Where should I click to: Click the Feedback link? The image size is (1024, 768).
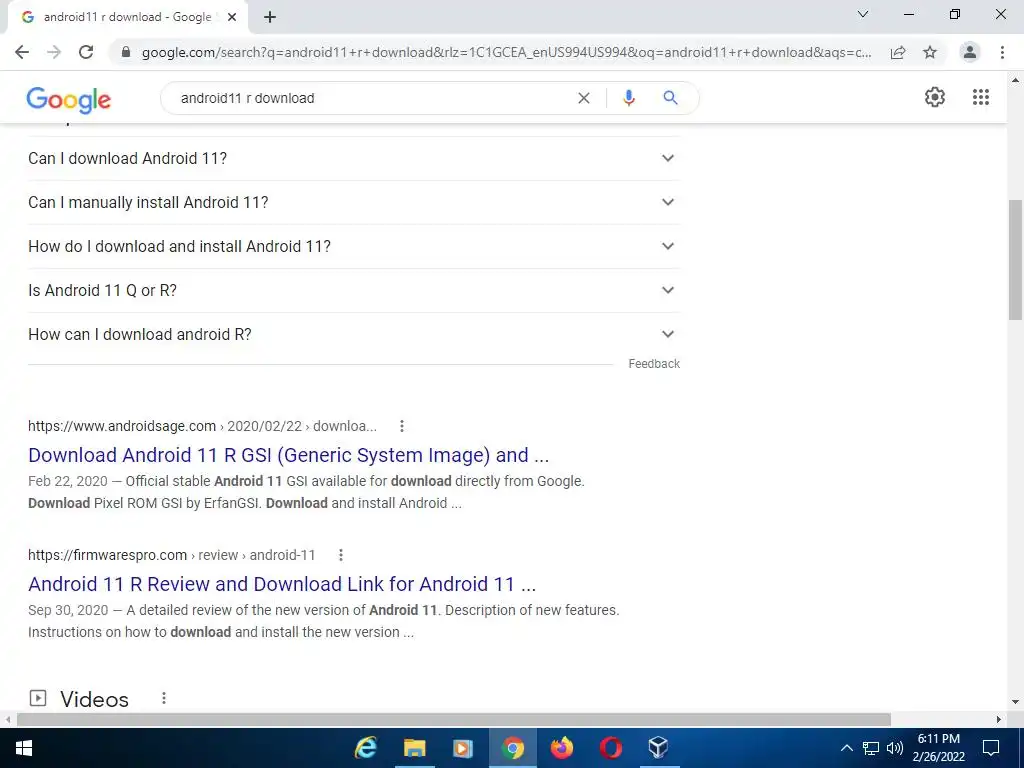[x=654, y=364]
